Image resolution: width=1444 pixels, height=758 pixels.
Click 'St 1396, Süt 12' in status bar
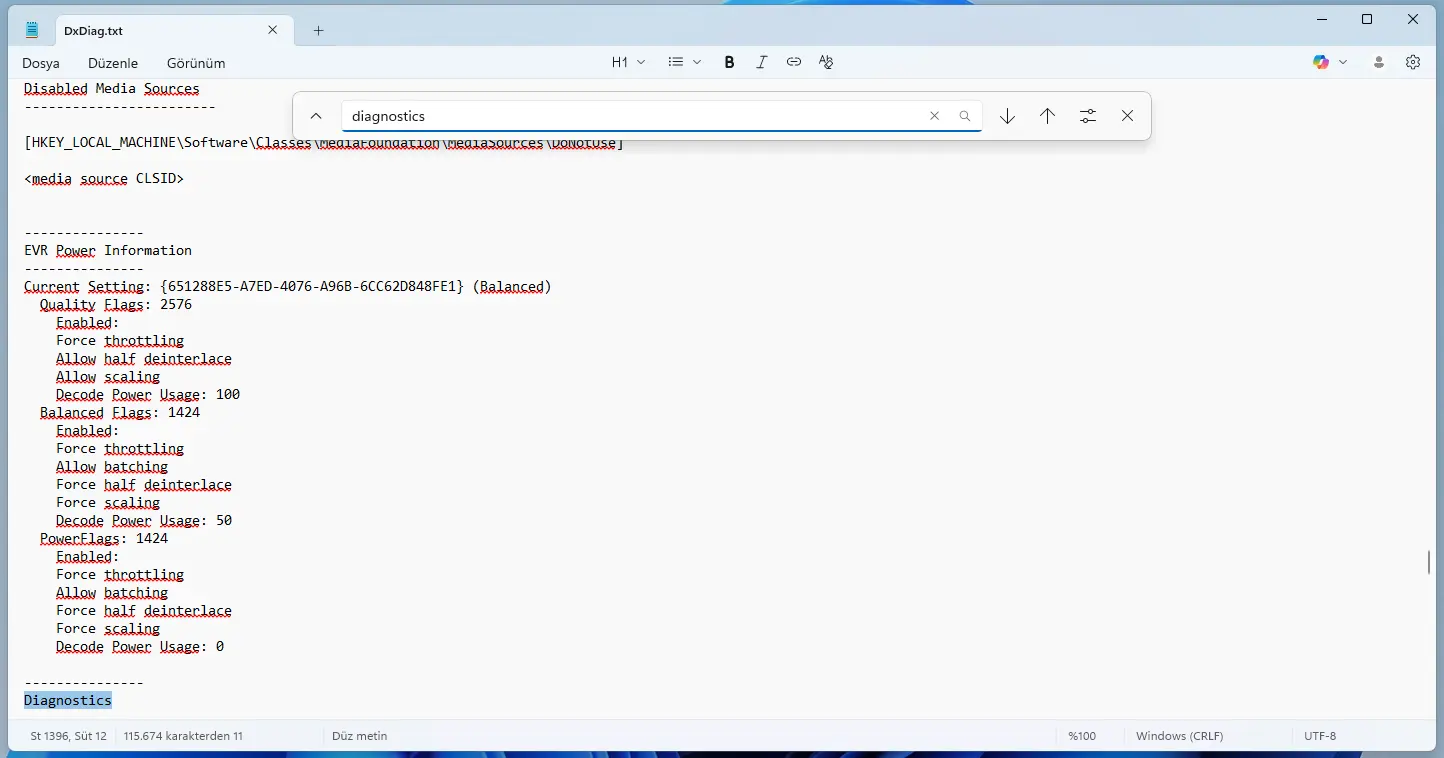[68, 736]
